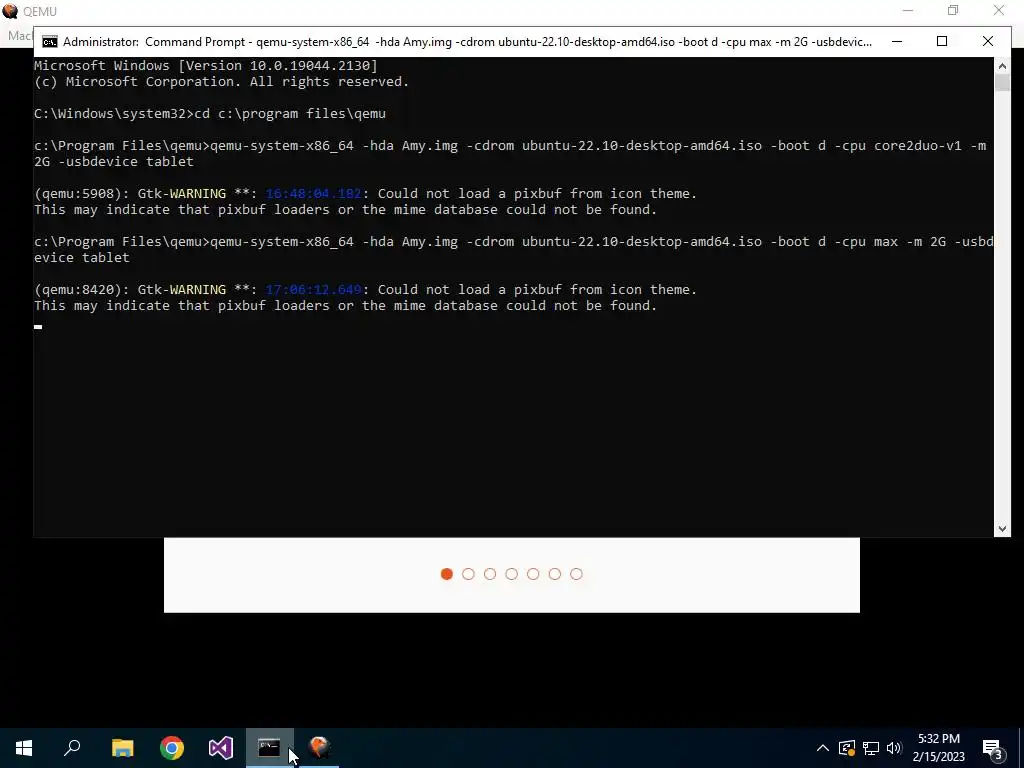Viewport: 1024px width, 768px height.
Task: Click the 'cd c:\program files\qemu' command text
Action: (x=290, y=114)
